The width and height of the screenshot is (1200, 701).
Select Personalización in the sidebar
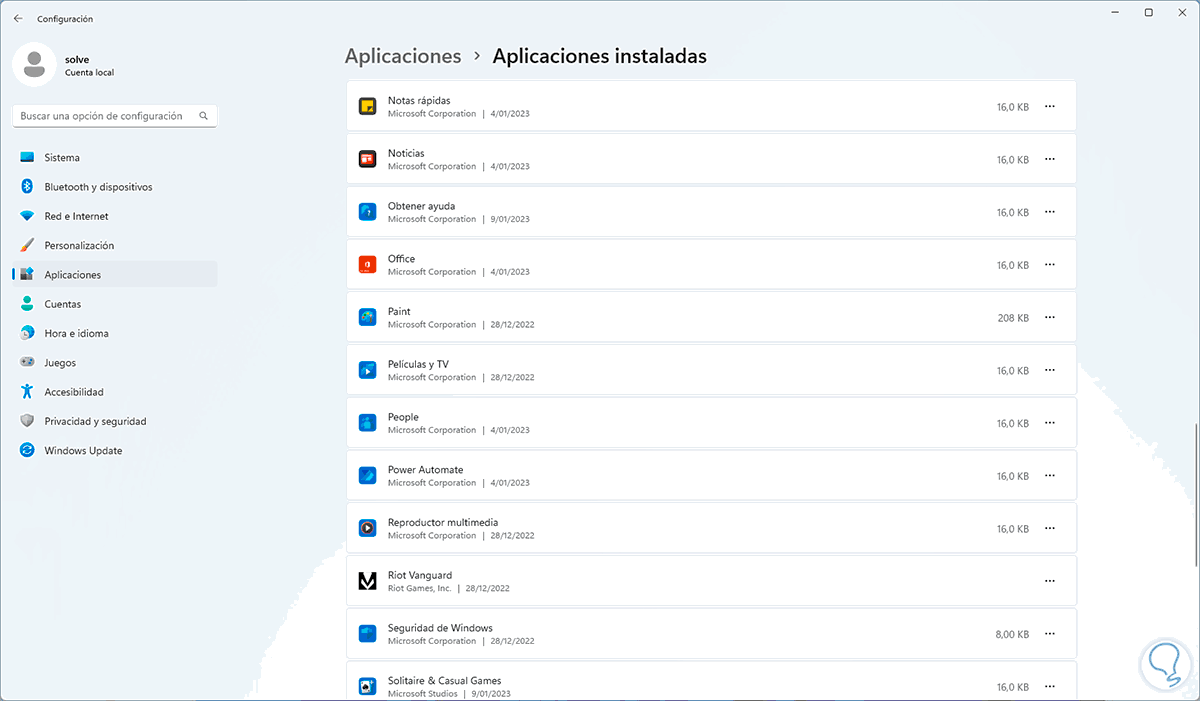79,246
